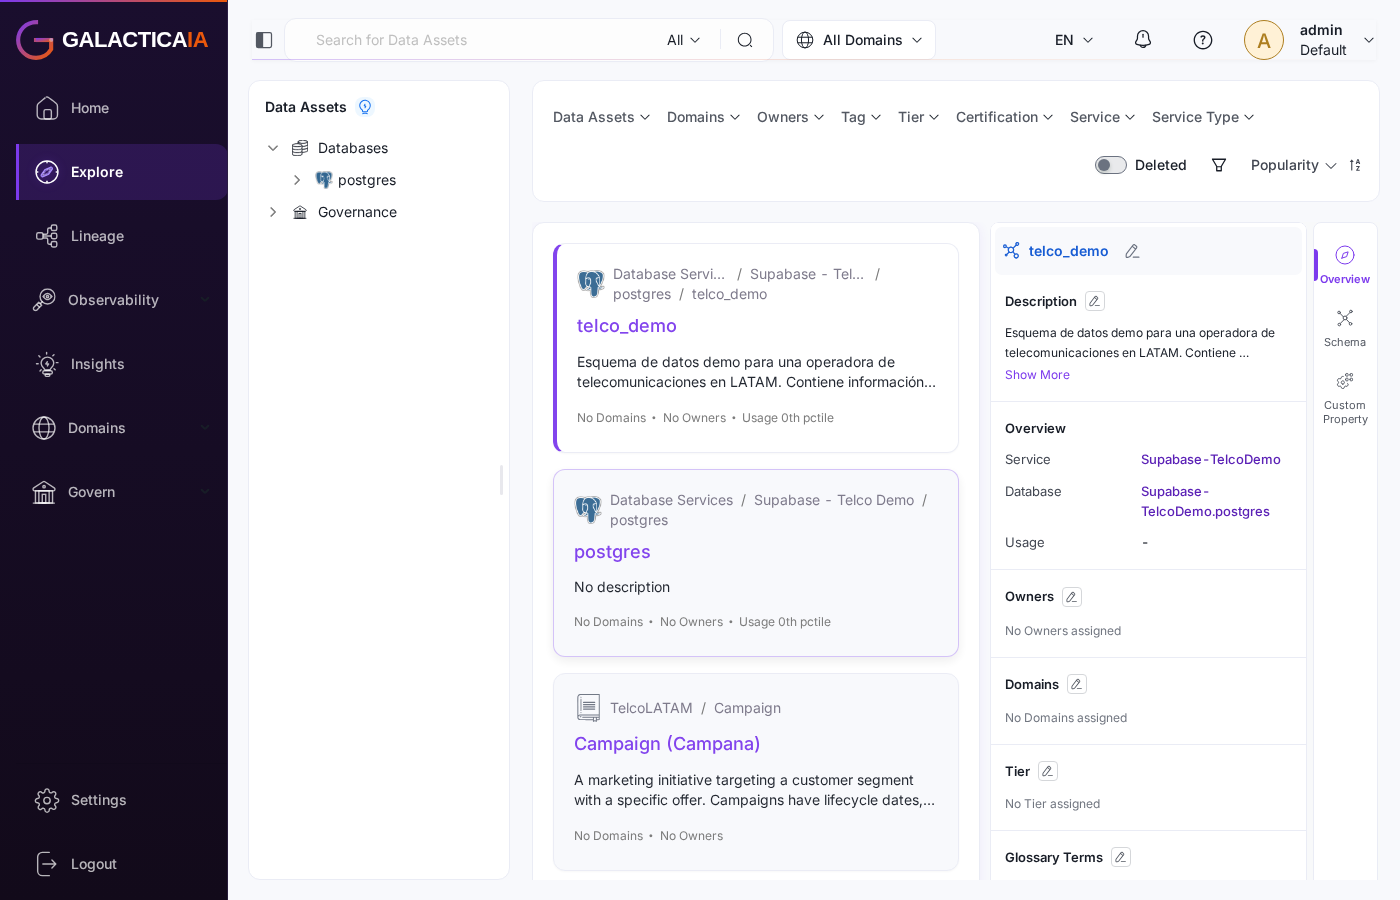Open the help question mark icon

[x=1203, y=40]
